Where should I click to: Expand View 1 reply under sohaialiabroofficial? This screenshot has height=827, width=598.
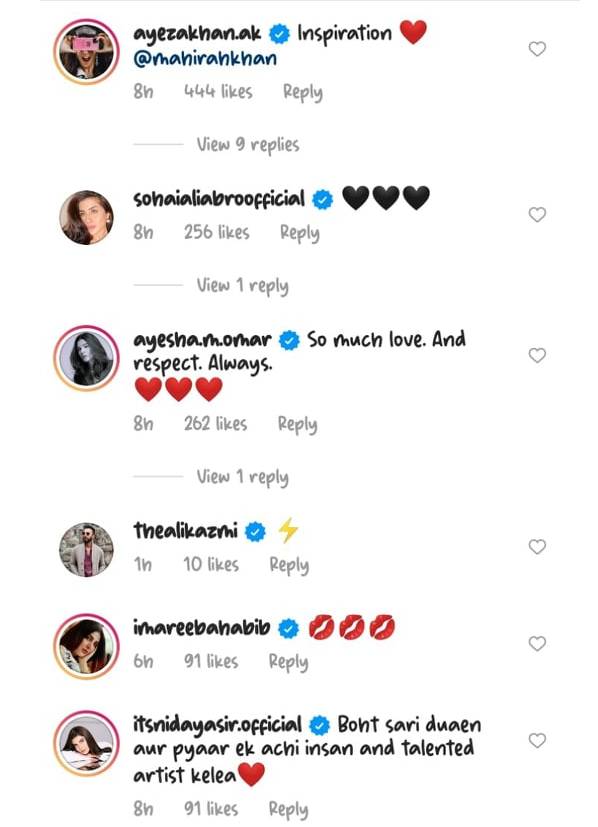coord(243,285)
